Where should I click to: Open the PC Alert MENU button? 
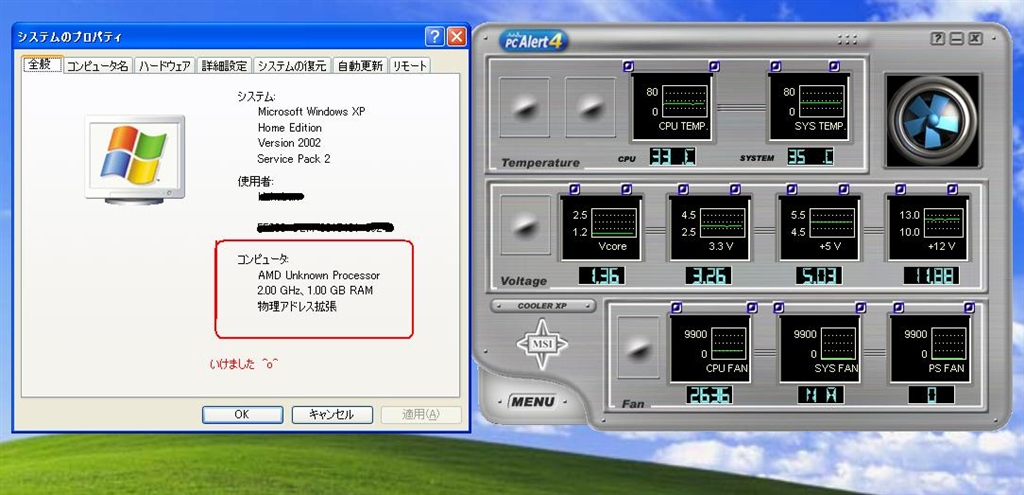point(532,402)
